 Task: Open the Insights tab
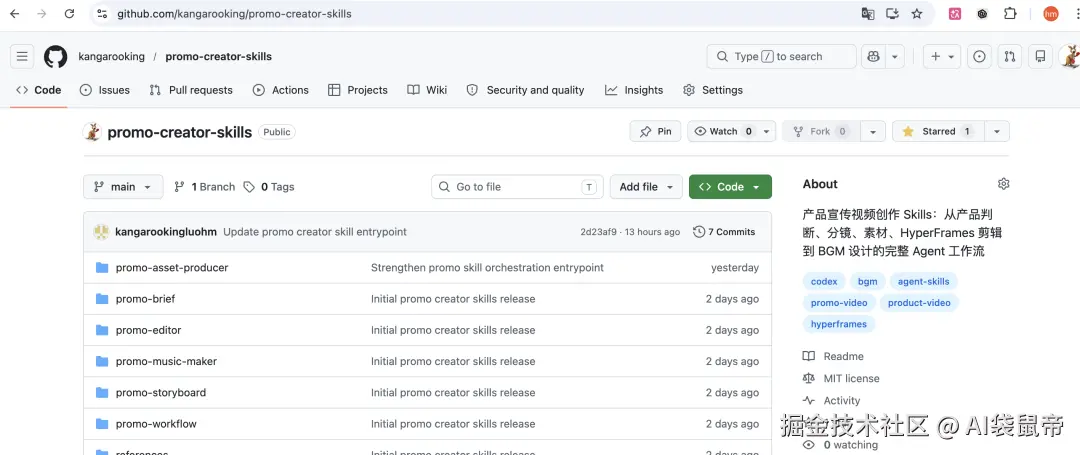634,90
